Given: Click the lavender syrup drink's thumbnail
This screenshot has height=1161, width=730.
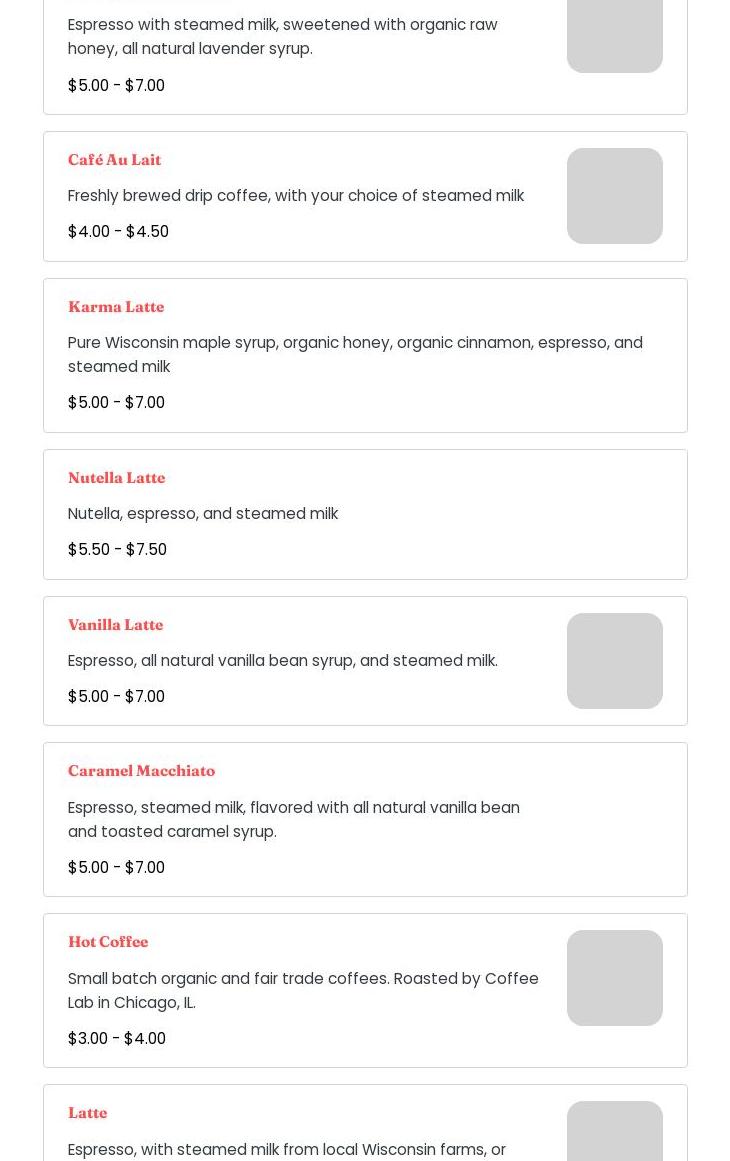Looking at the screenshot, I should click(614, 35).
